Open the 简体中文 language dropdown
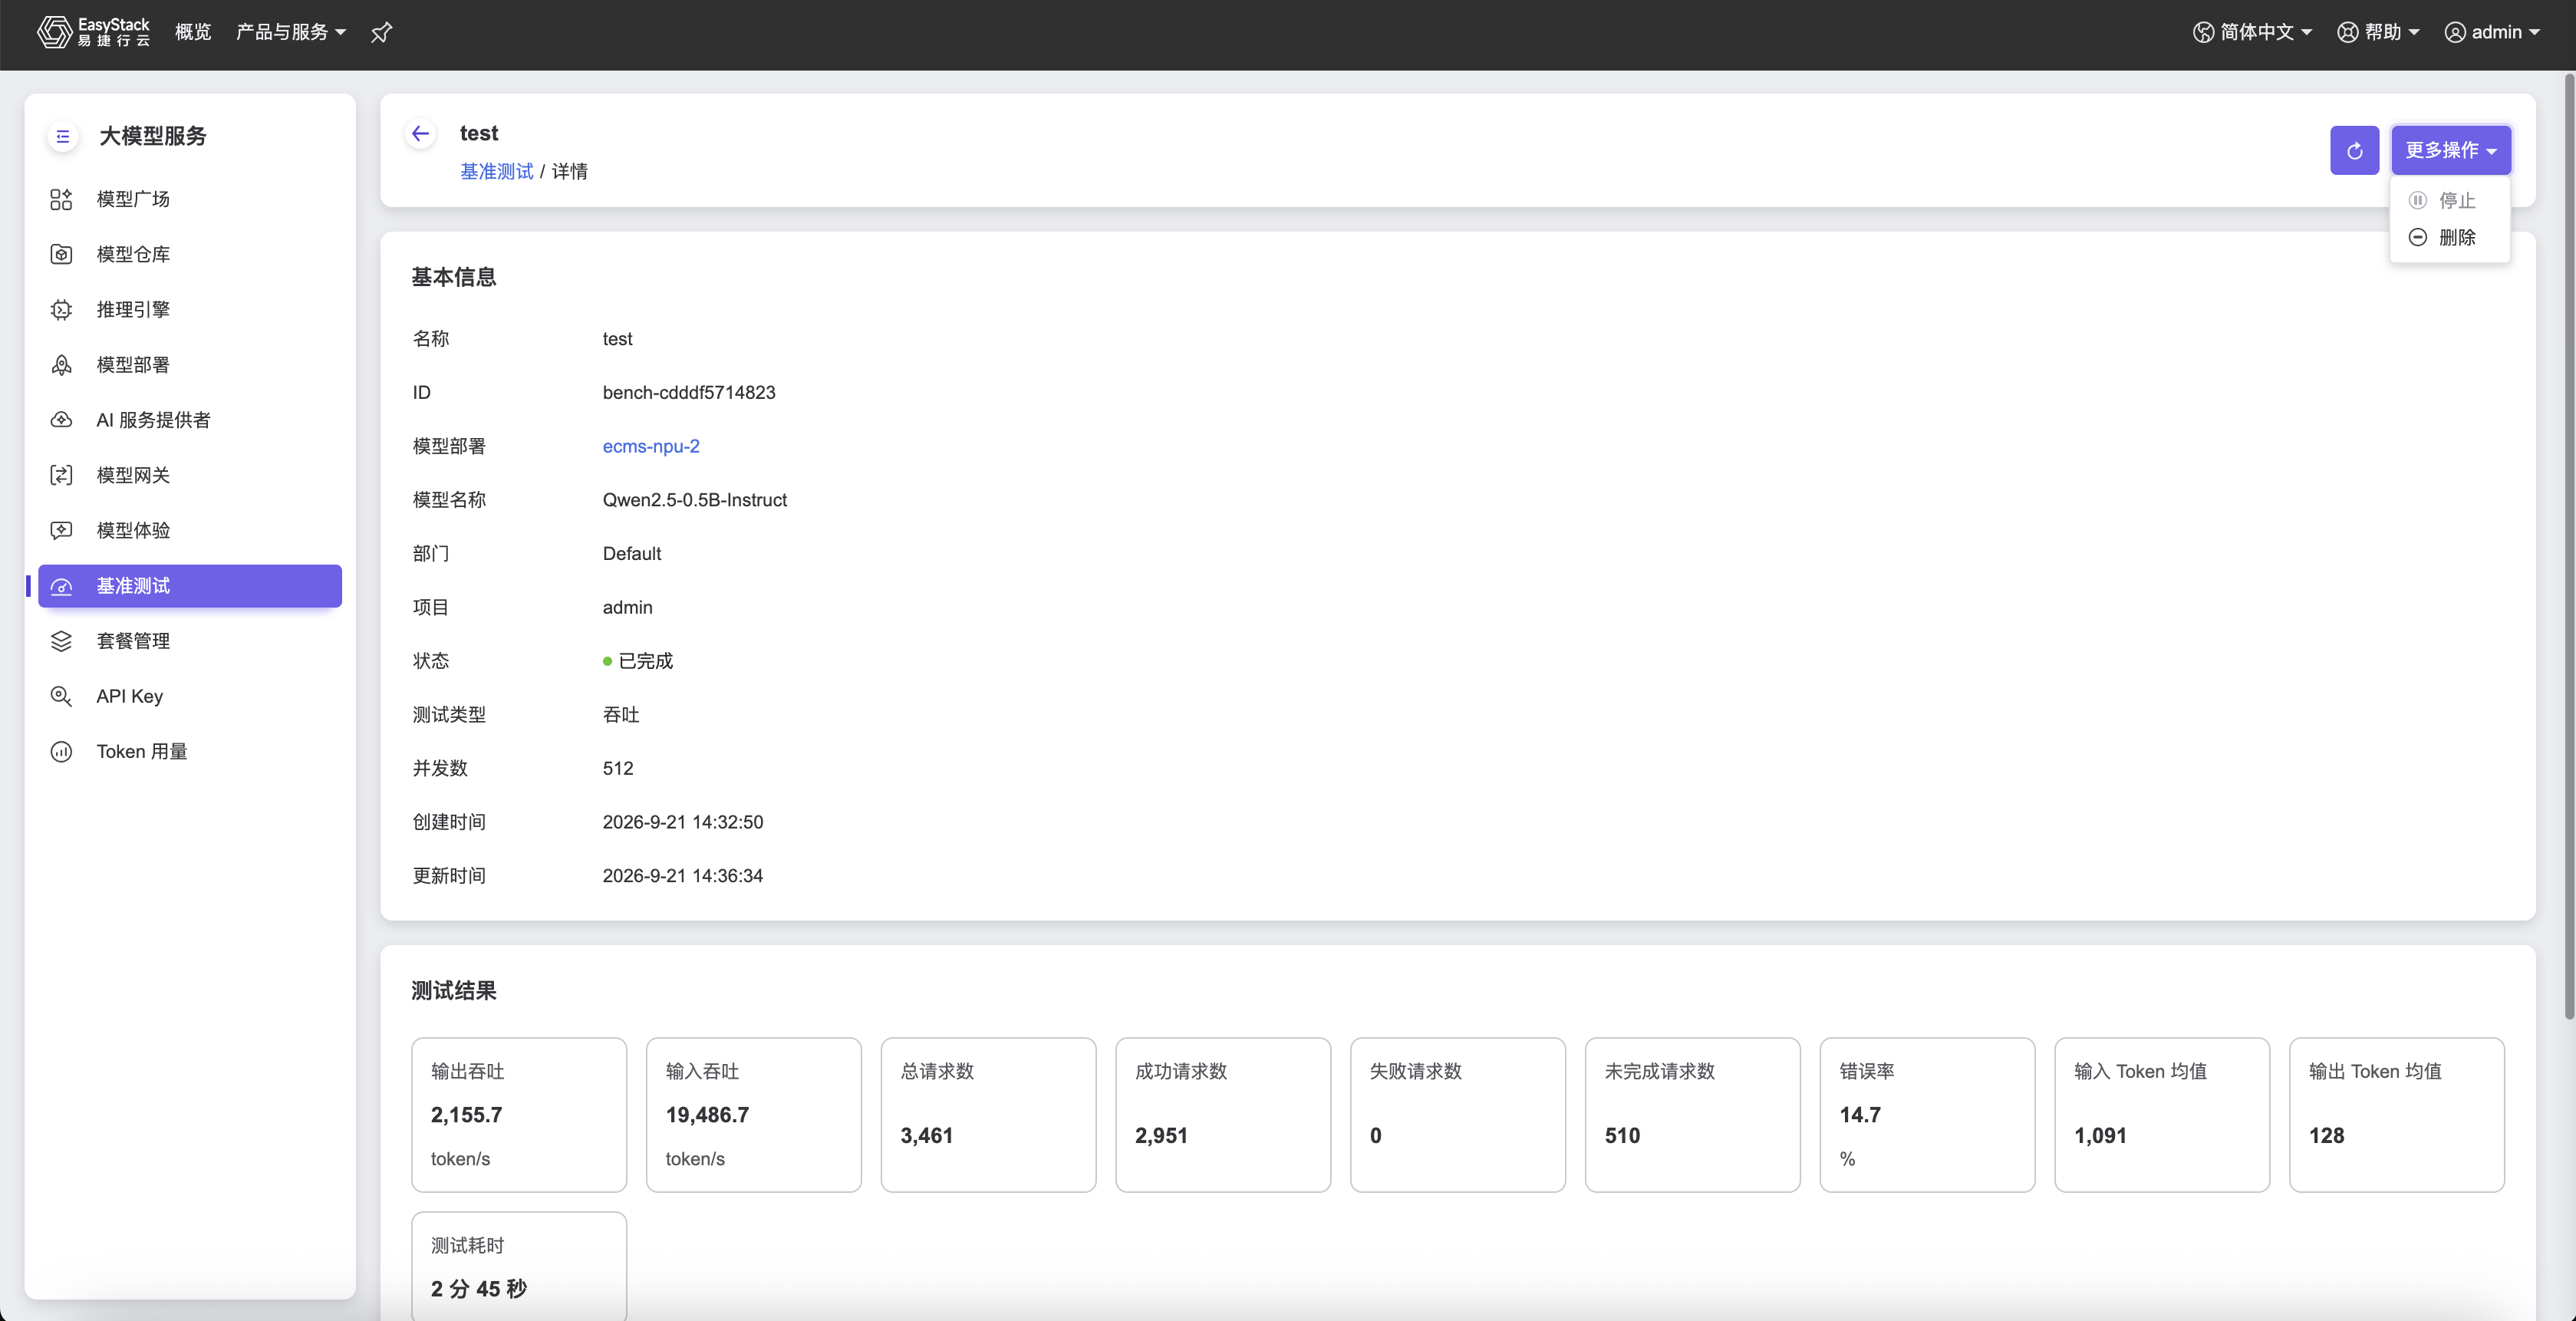 click(x=2252, y=32)
